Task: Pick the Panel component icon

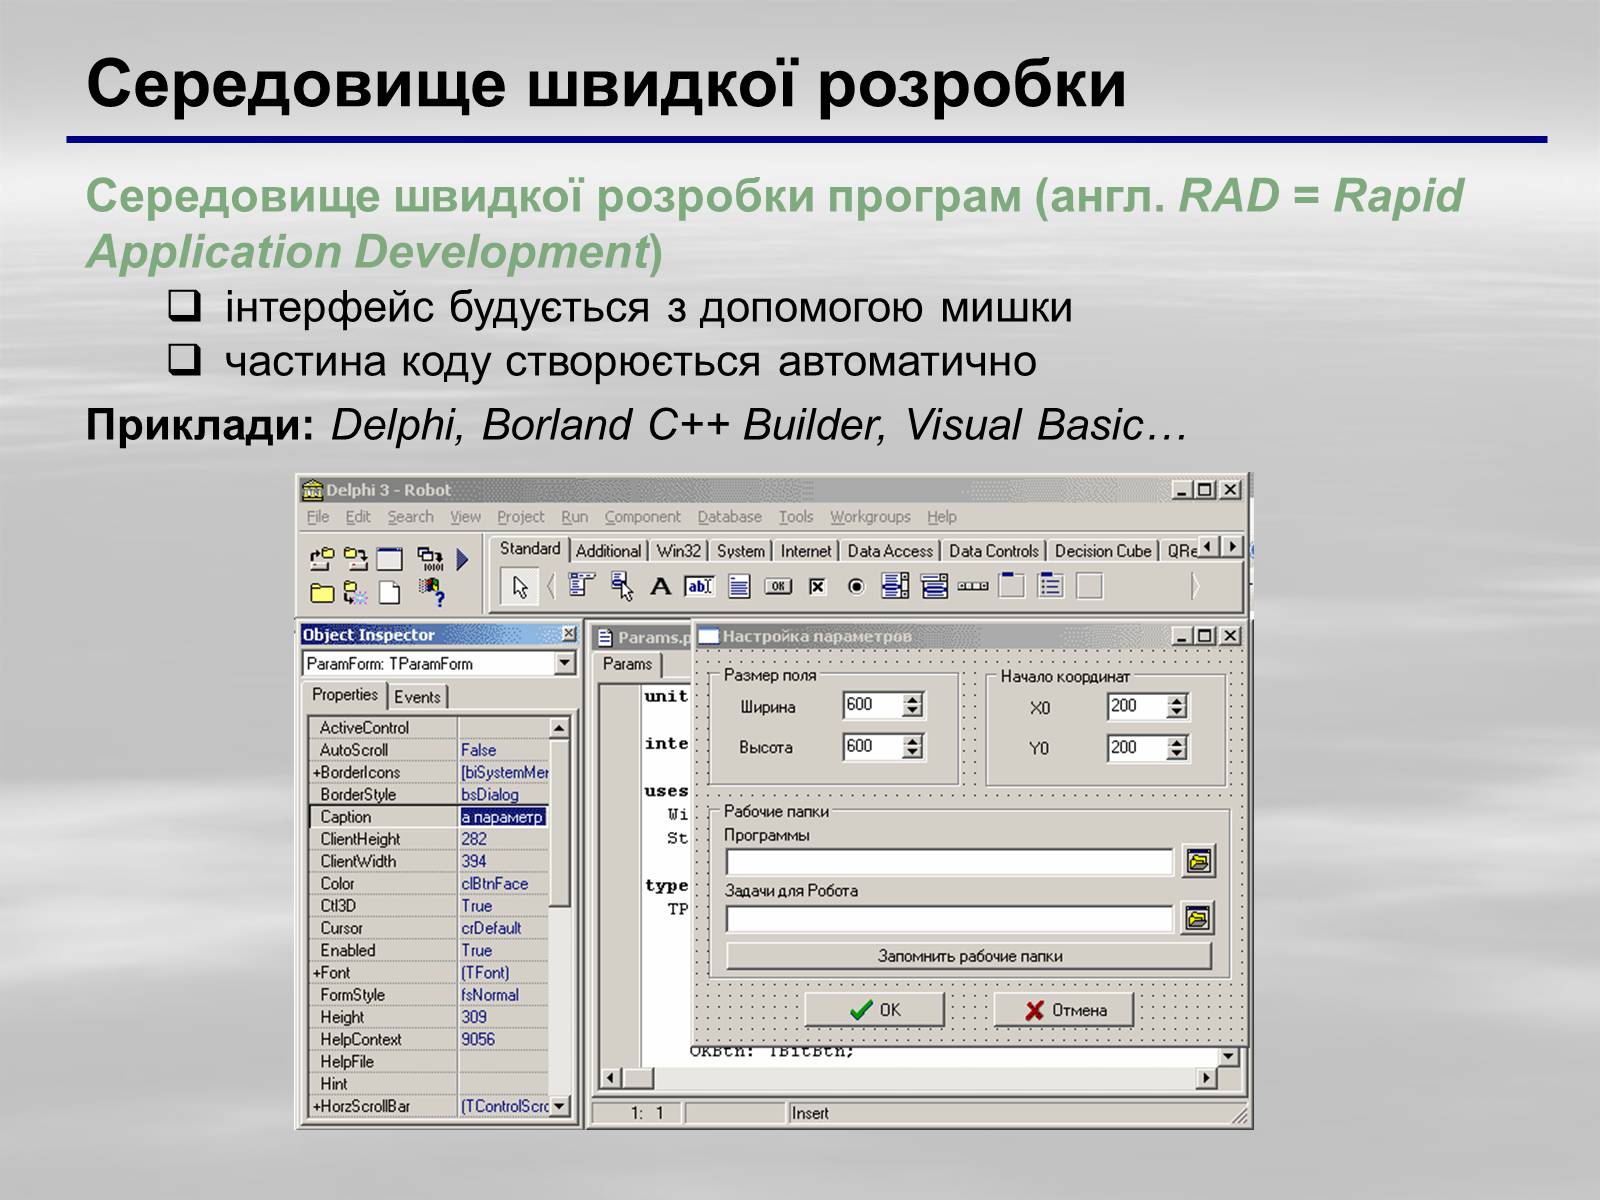Action: click(x=1090, y=586)
